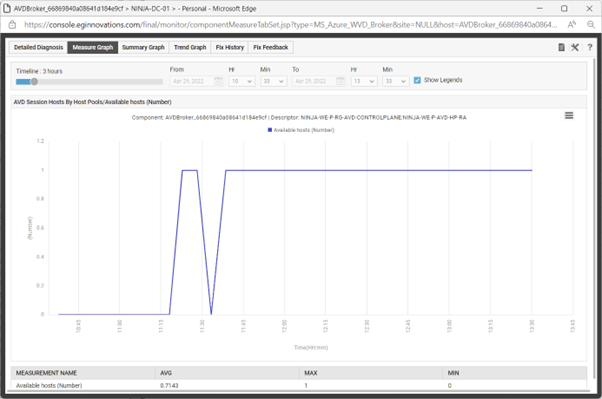602x399 pixels.
Task: Minimize the Edge window
Action: [539, 8]
